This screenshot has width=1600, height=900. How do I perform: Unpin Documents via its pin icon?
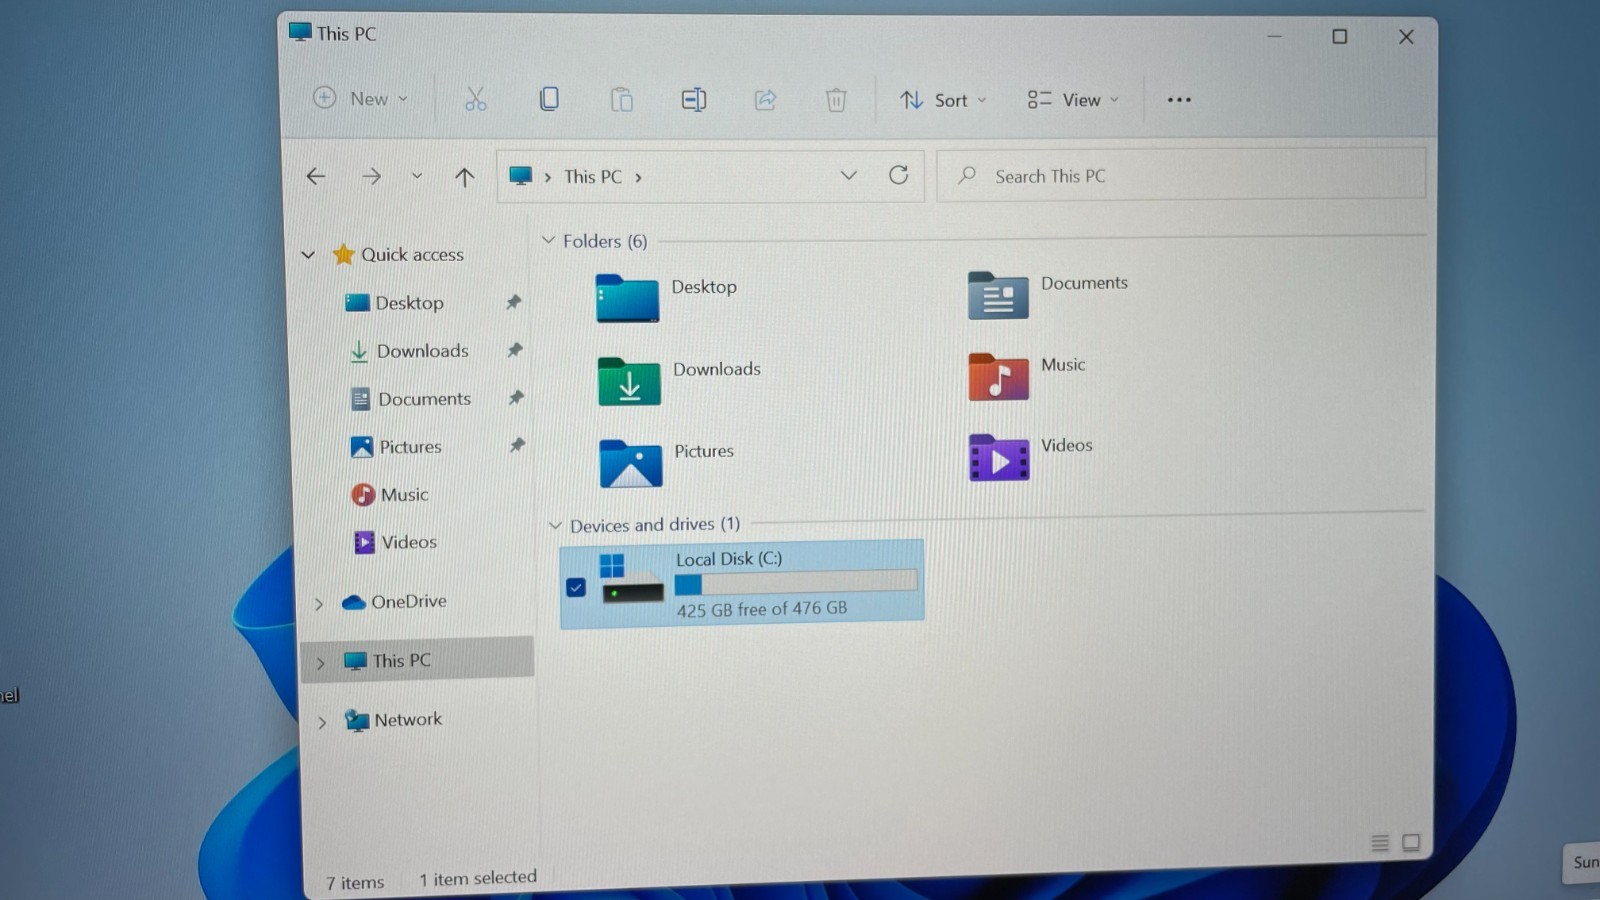516,397
